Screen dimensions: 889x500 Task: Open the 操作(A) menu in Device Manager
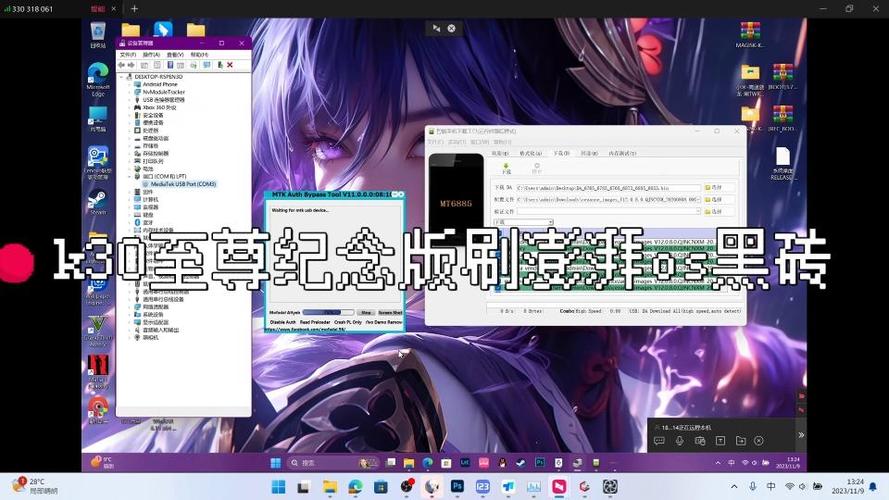tap(151, 54)
